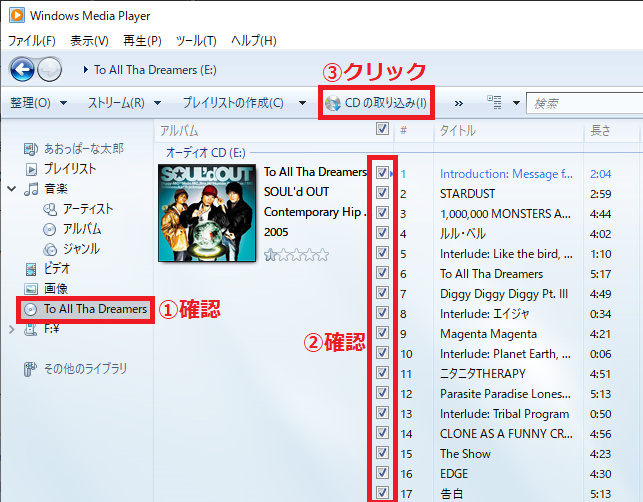Click the 画像 pictures icon

click(x=31, y=289)
